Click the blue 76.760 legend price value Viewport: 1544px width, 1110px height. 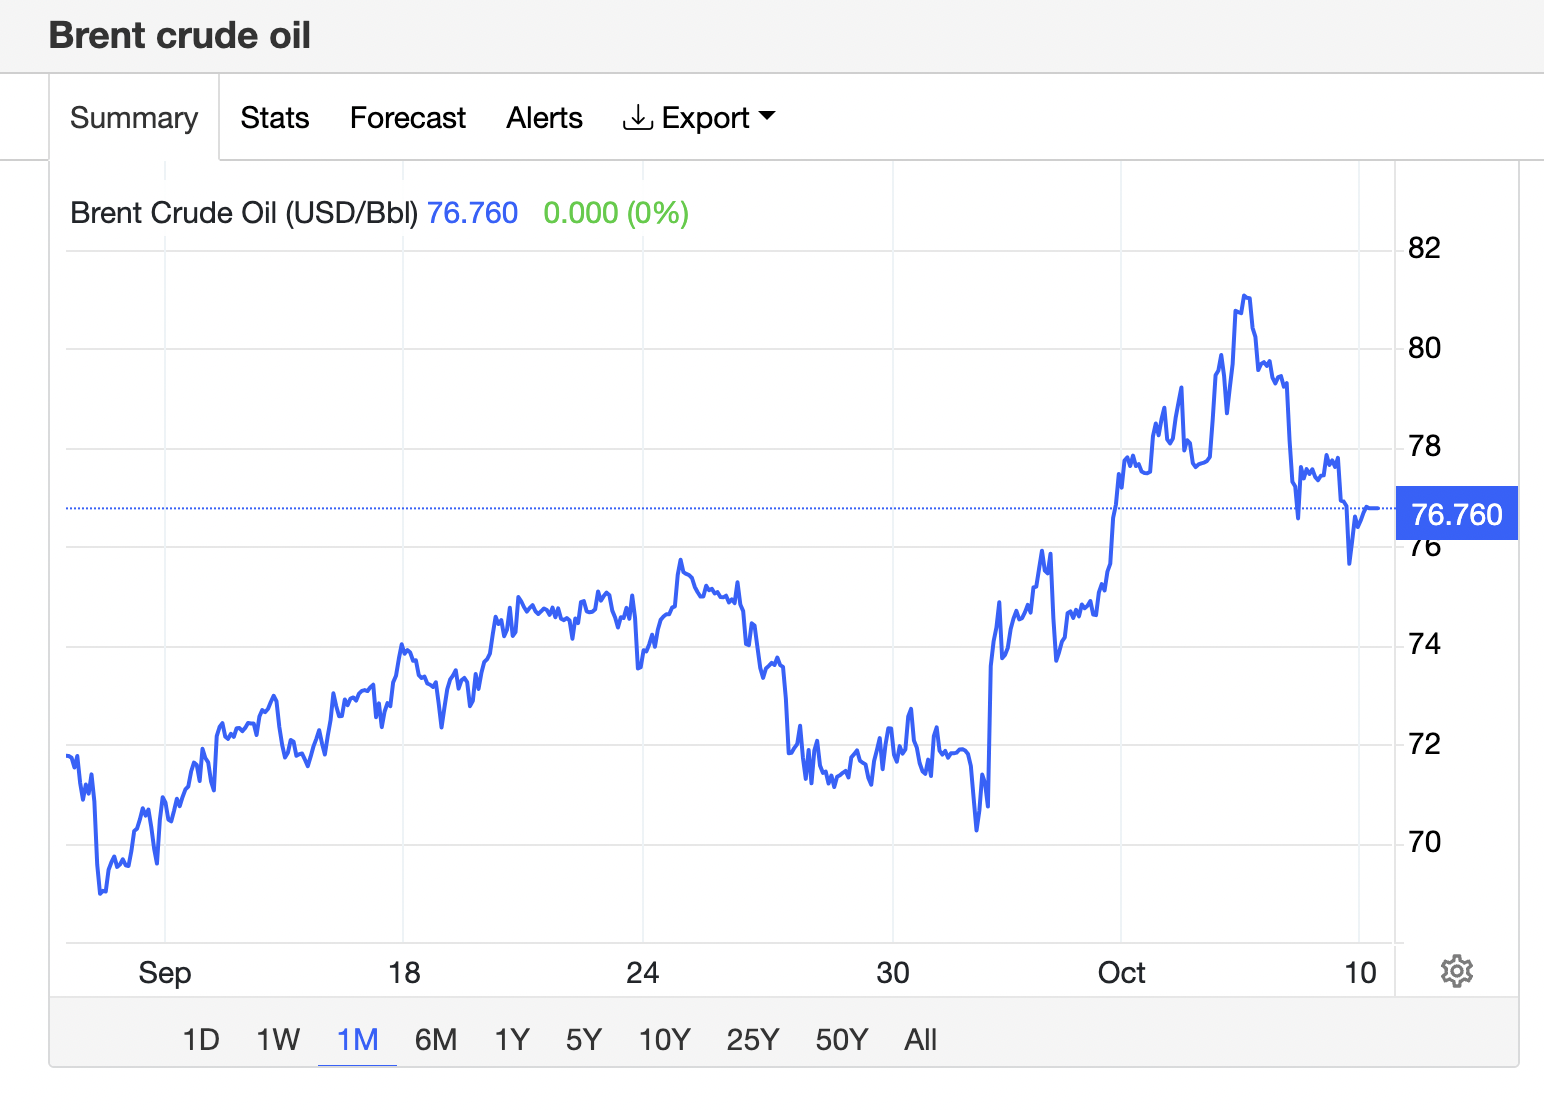click(x=472, y=213)
